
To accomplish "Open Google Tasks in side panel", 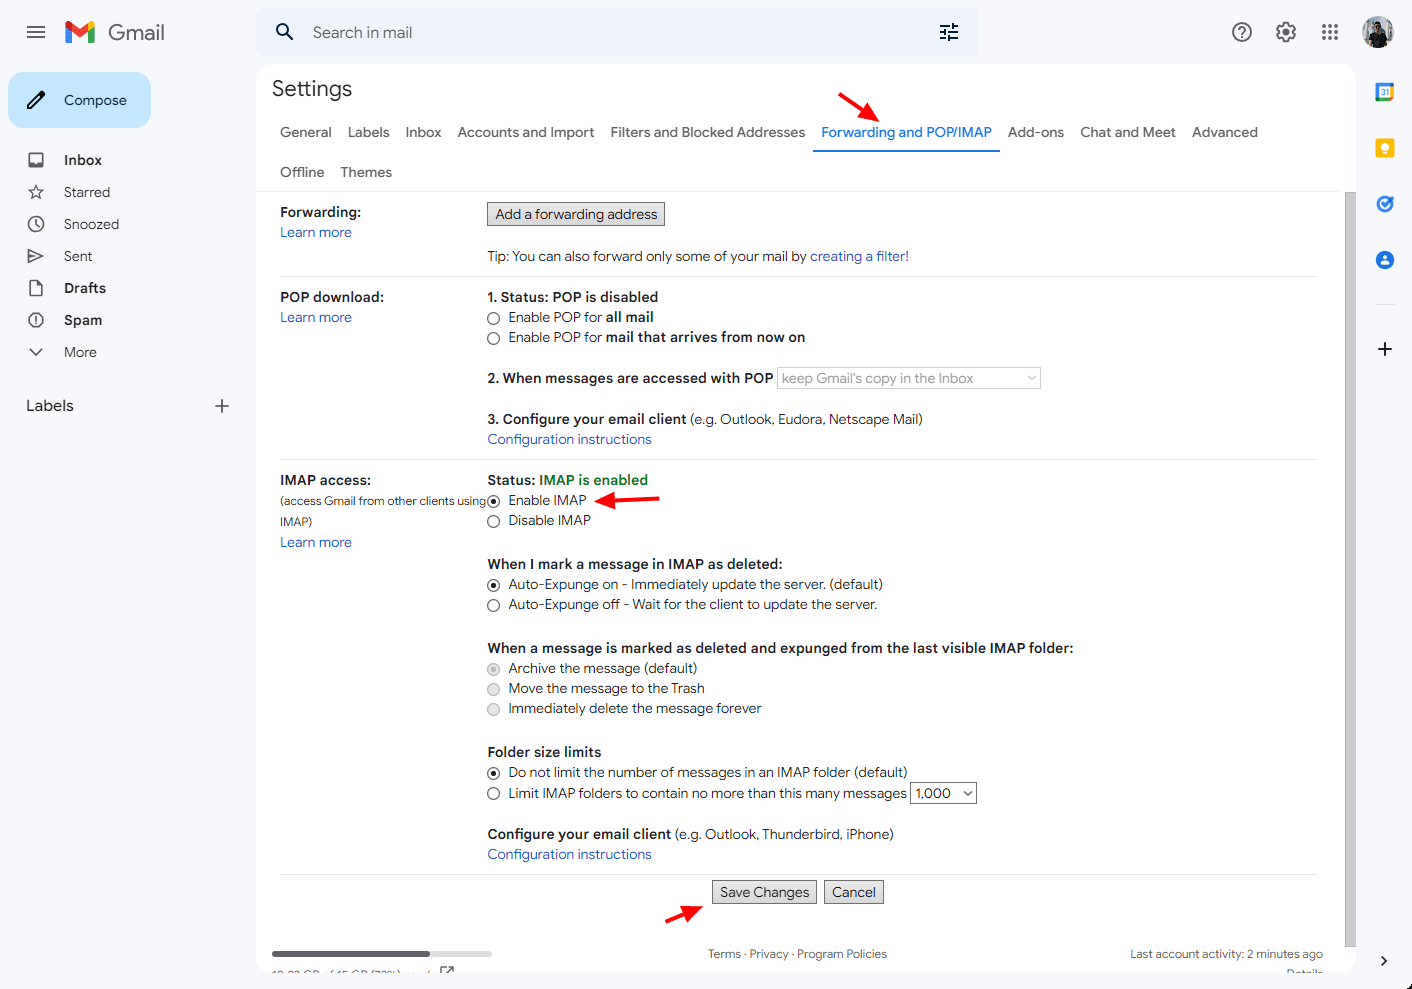I will (x=1384, y=204).
